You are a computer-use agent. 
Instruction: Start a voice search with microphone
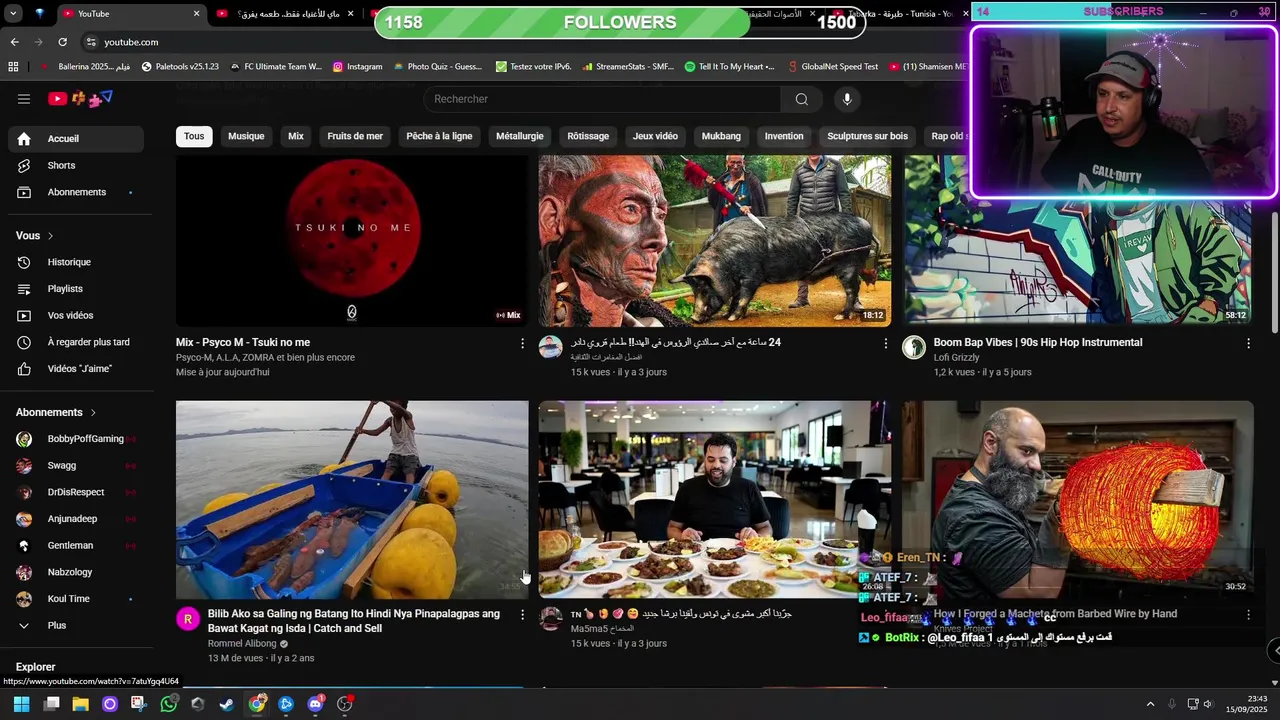[x=847, y=99]
